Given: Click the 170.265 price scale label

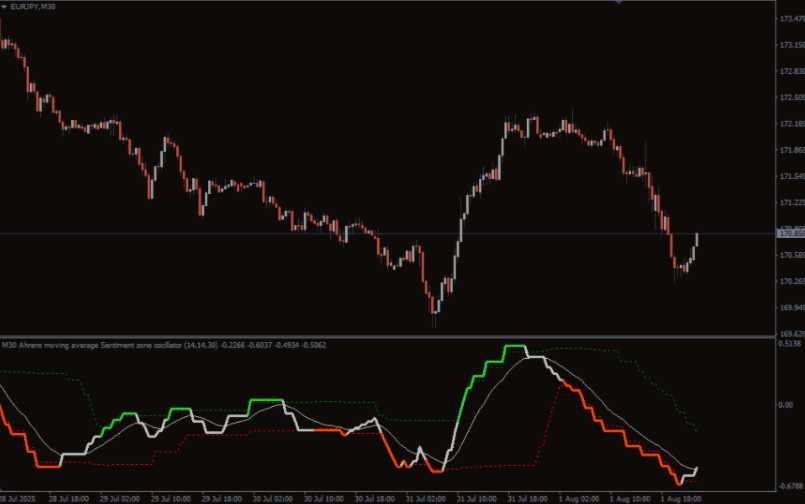Looking at the screenshot, I should coord(792,281).
